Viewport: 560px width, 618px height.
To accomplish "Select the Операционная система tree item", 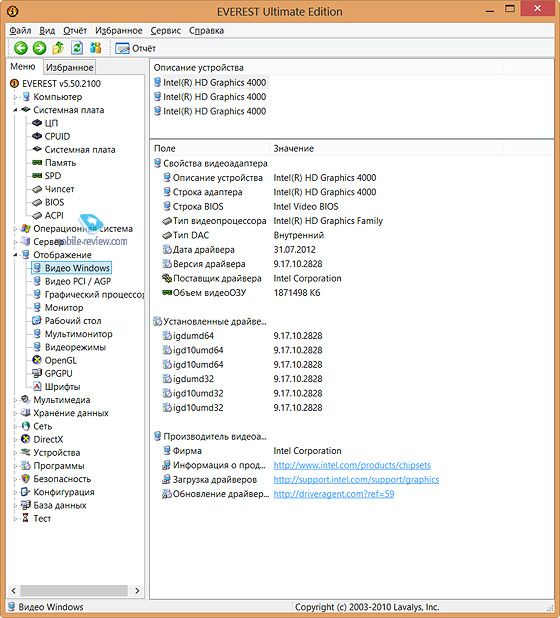I will (77, 229).
